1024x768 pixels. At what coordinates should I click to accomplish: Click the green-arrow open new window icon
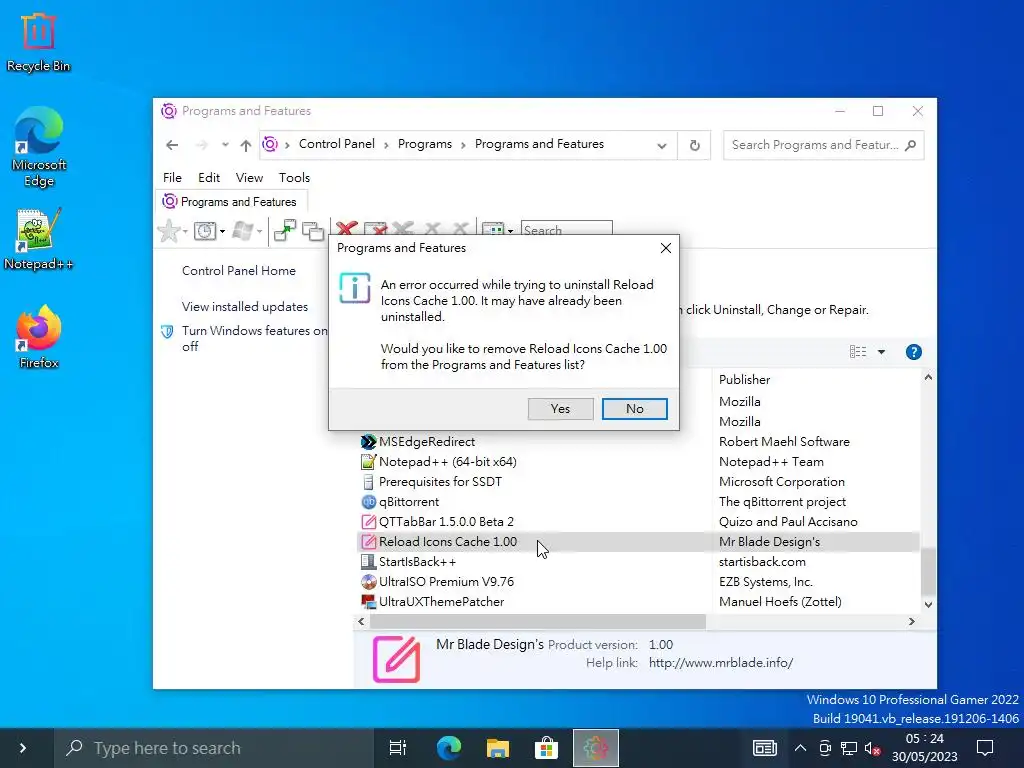285,231
